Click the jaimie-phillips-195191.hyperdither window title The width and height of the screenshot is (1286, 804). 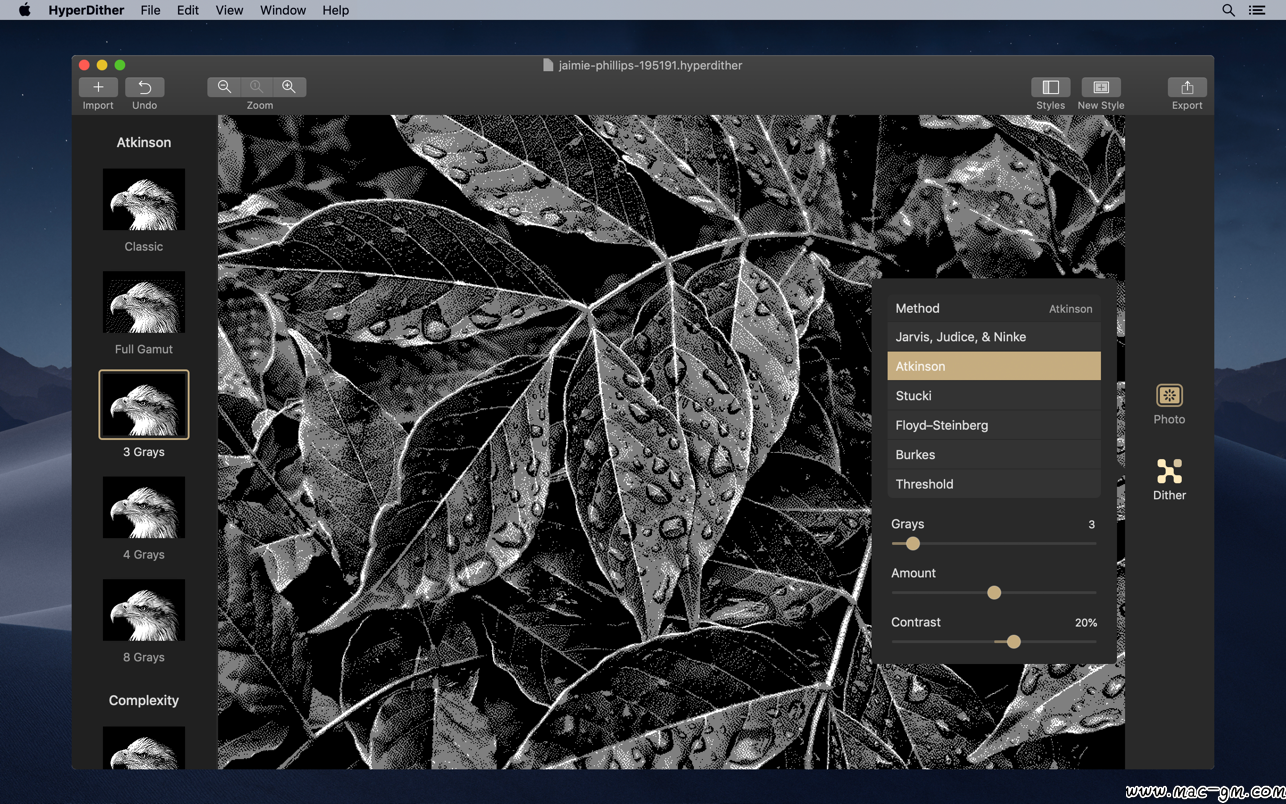coord(650,65)
